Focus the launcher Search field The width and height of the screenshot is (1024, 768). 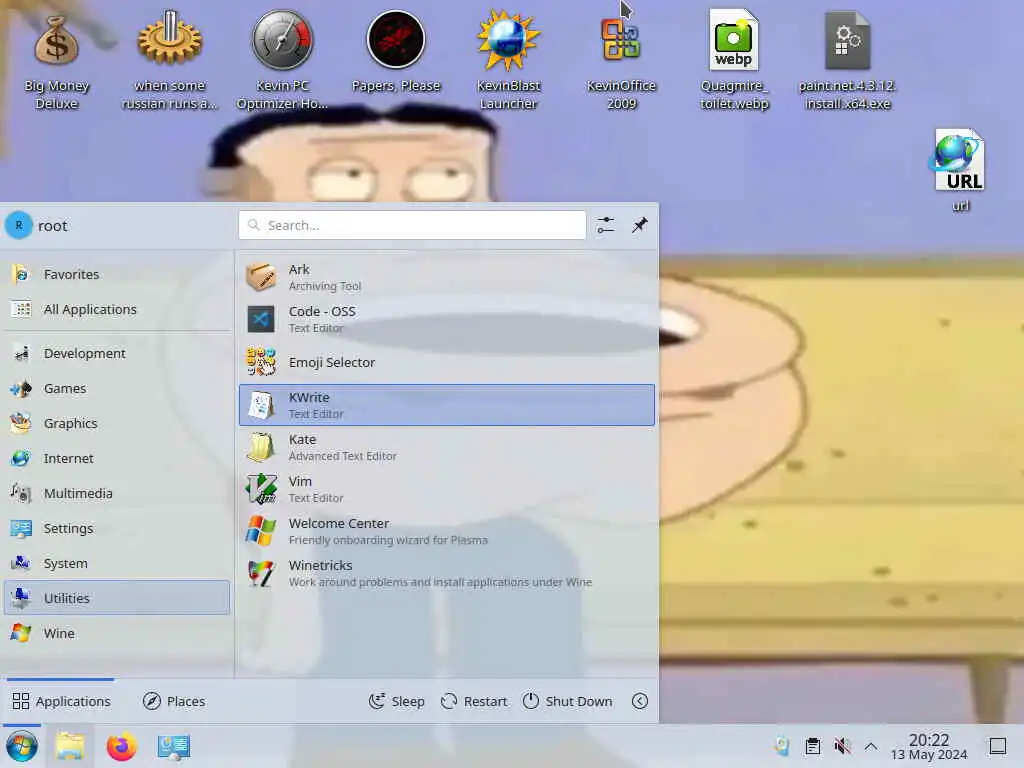click(x=412, y=225)
